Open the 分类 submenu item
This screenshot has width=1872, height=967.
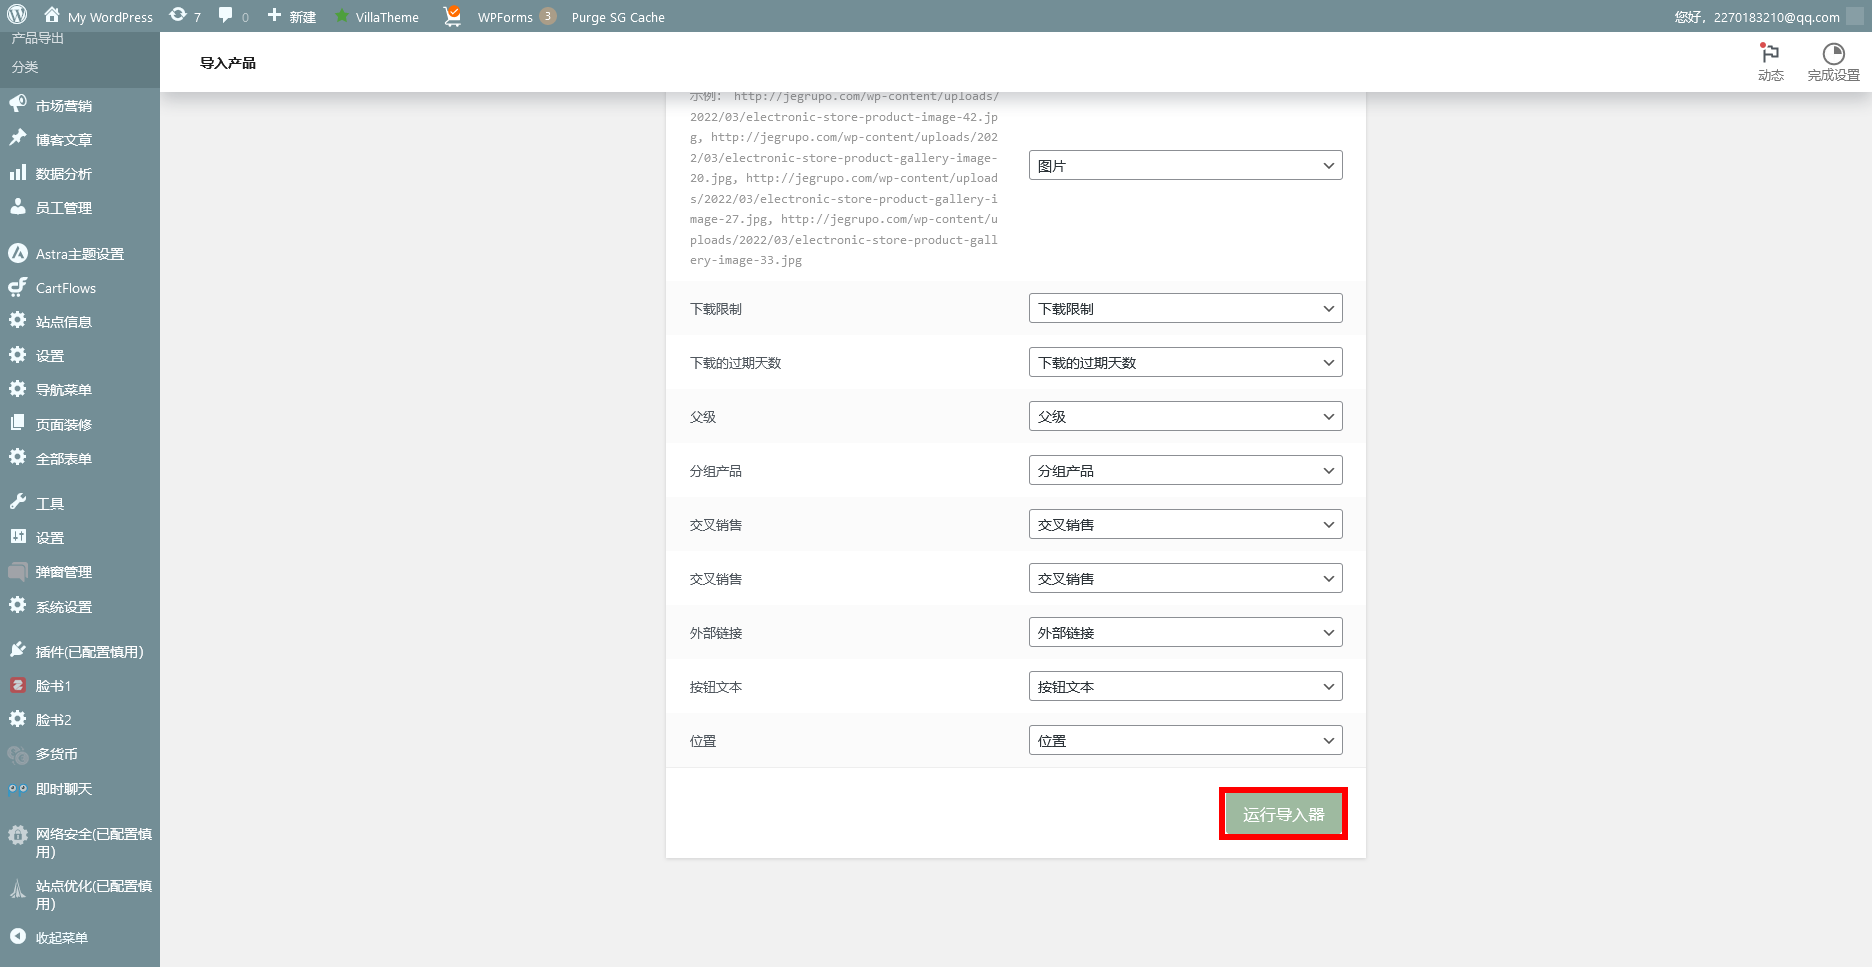25,67
